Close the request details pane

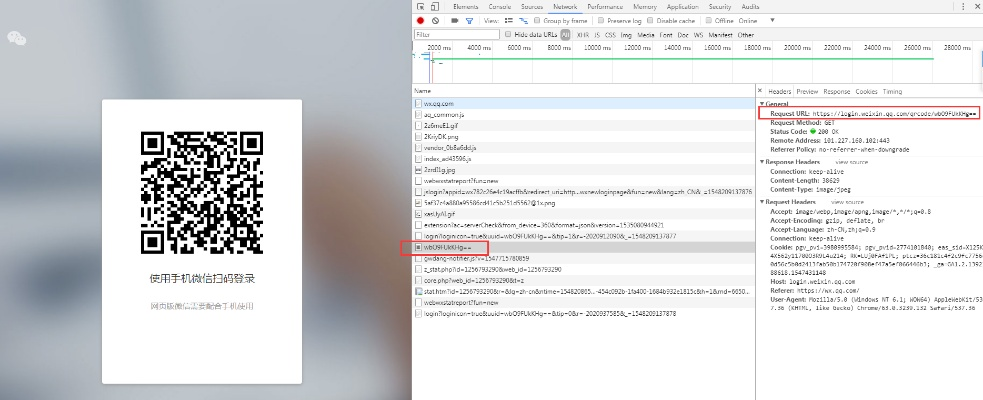tap(760, 91)
